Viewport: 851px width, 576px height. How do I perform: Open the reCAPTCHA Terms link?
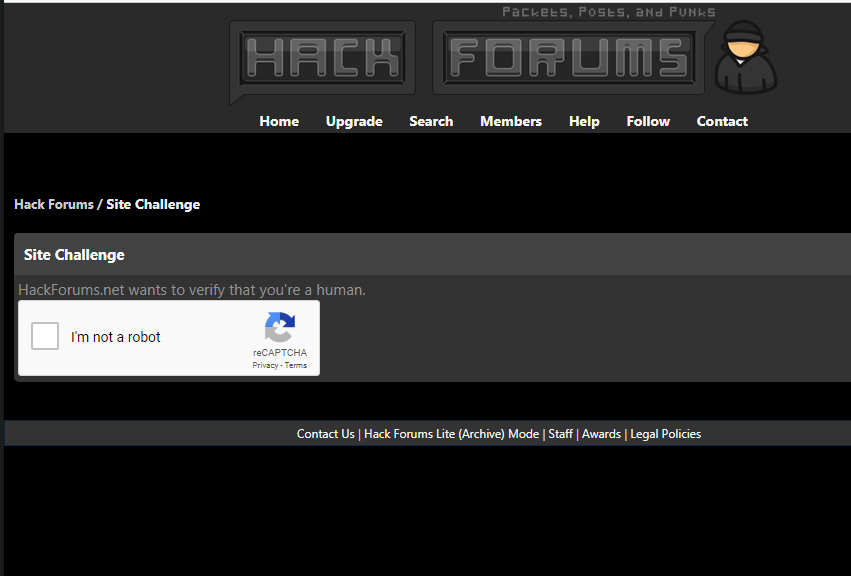point(296,366)
